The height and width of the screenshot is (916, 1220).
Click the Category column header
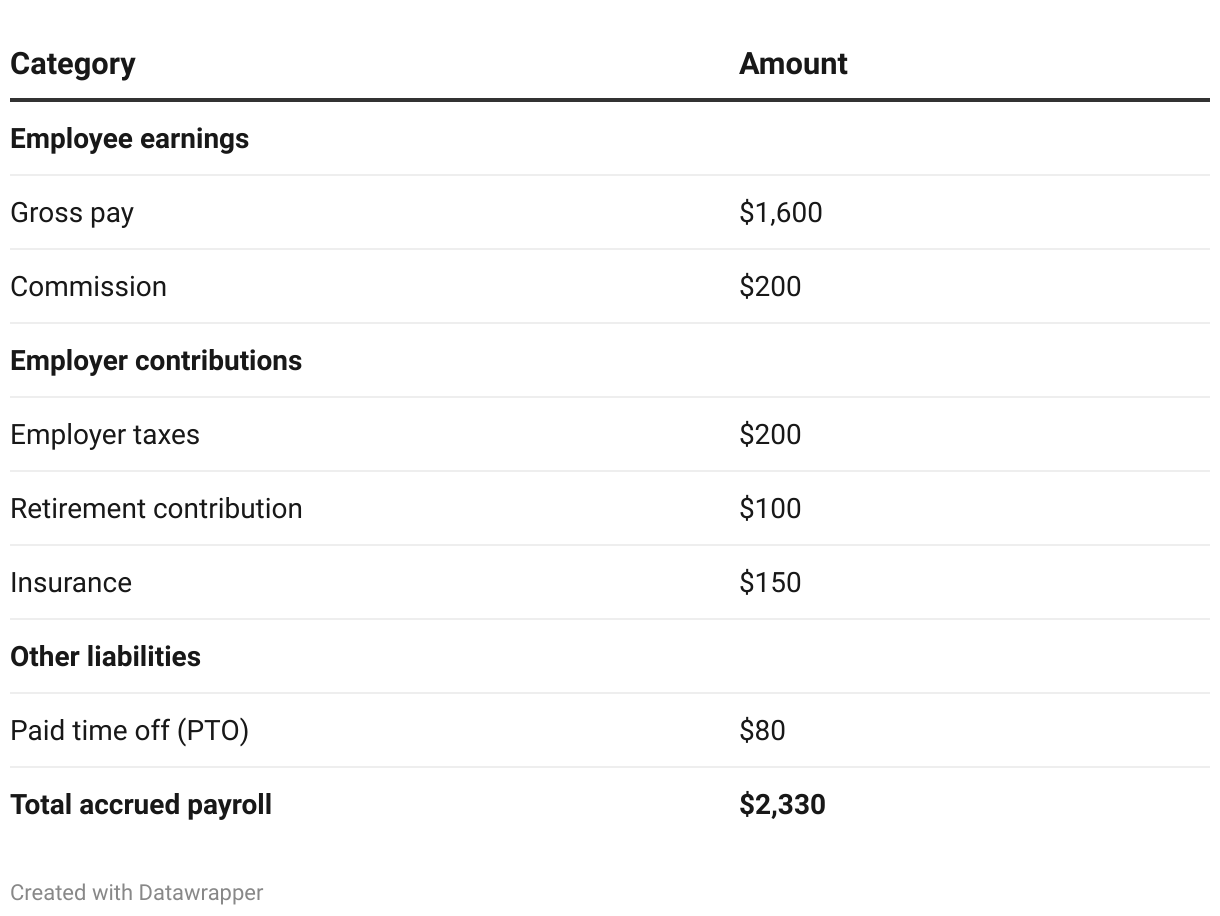pyautogui.click(x=73, y=64)
